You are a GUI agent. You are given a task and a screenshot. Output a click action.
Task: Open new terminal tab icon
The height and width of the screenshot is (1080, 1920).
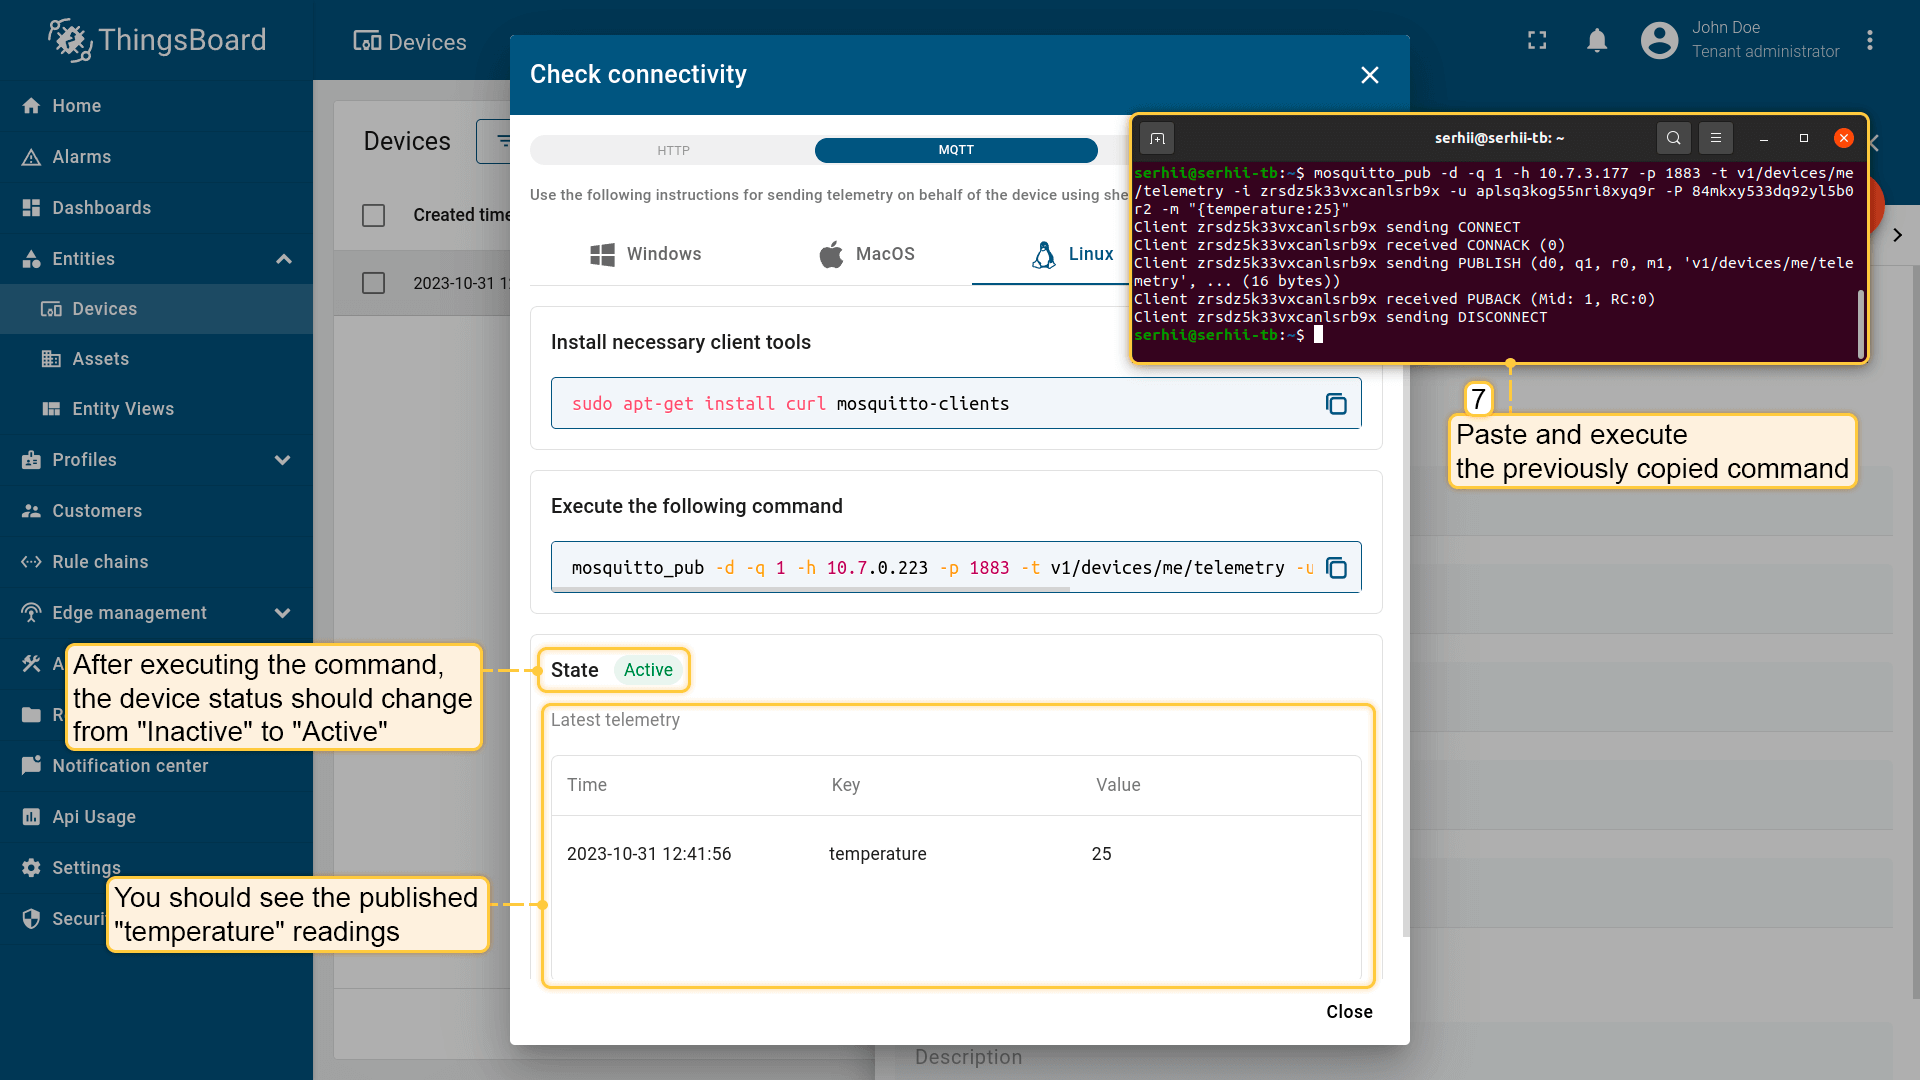1157,138
